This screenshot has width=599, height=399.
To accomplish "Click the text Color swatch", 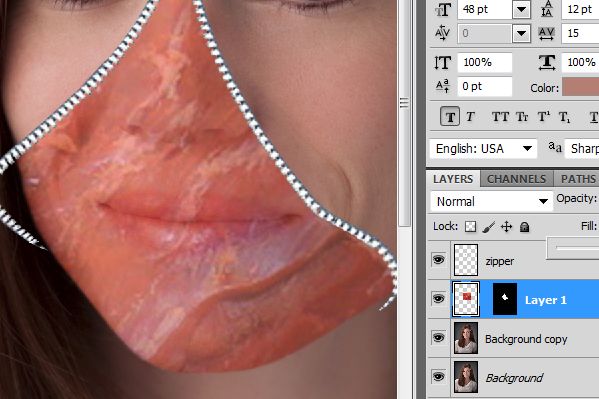I will coord(581,86).
